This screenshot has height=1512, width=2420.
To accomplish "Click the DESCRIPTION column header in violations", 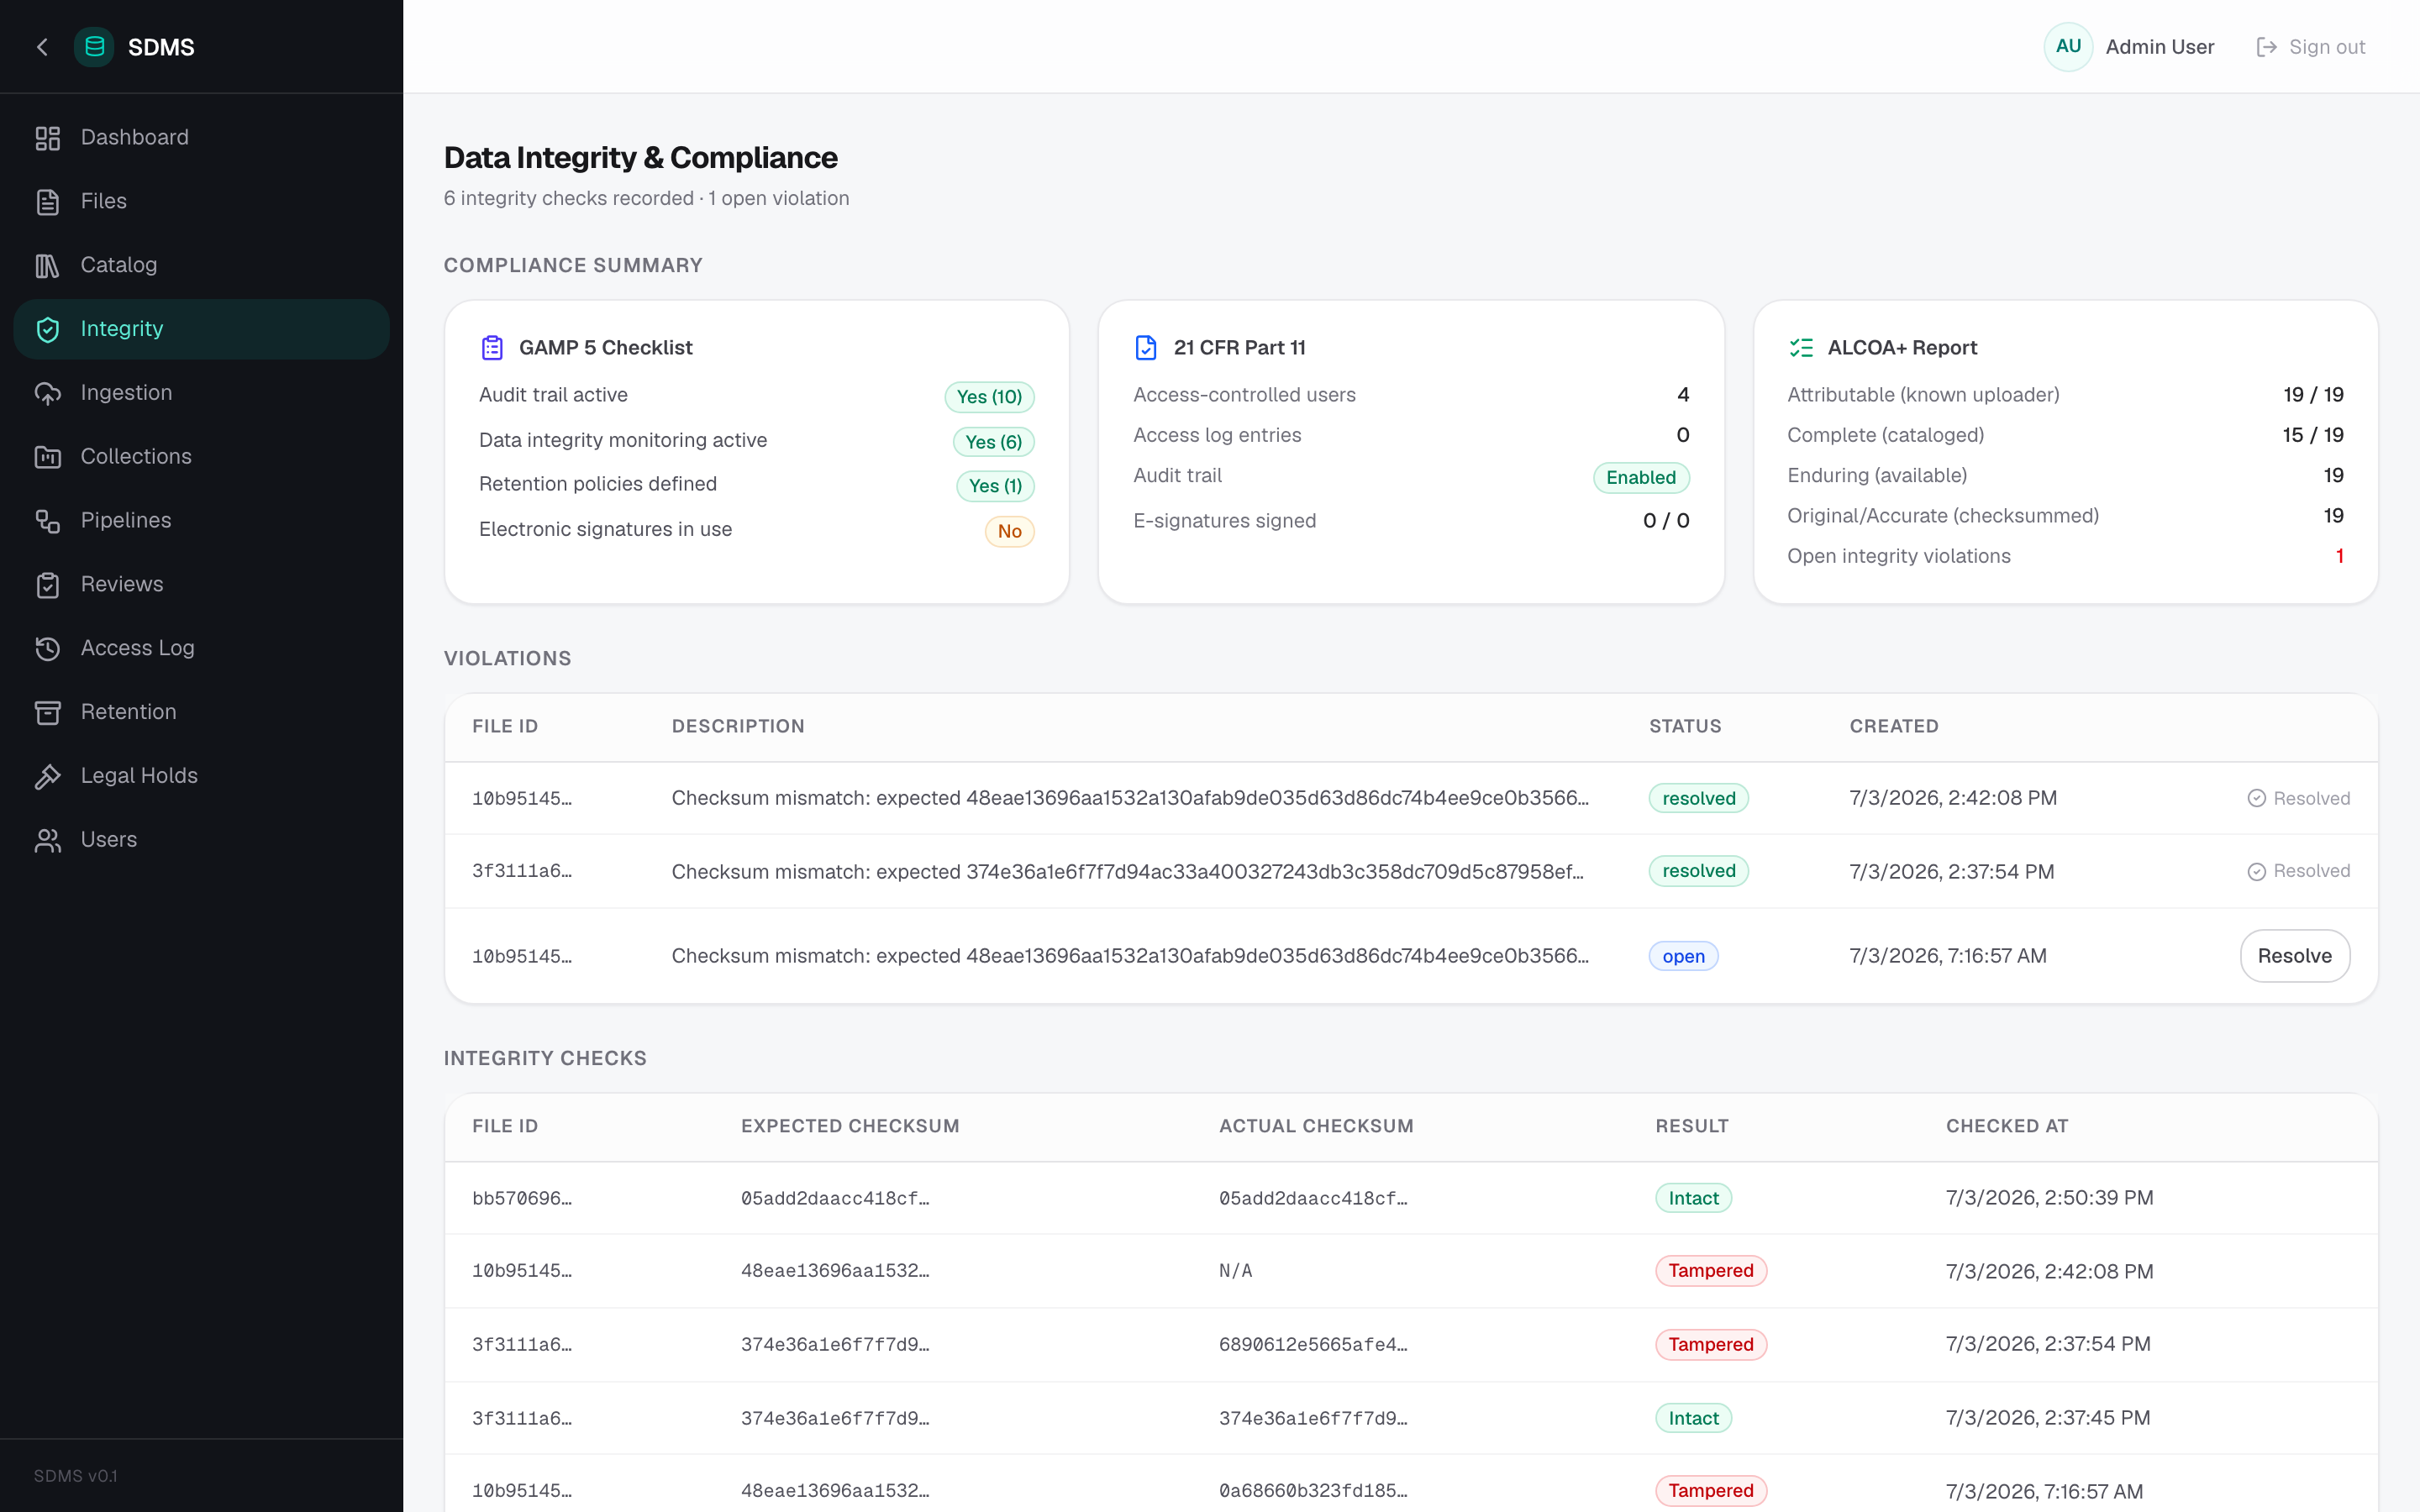I will coord(738,727).
